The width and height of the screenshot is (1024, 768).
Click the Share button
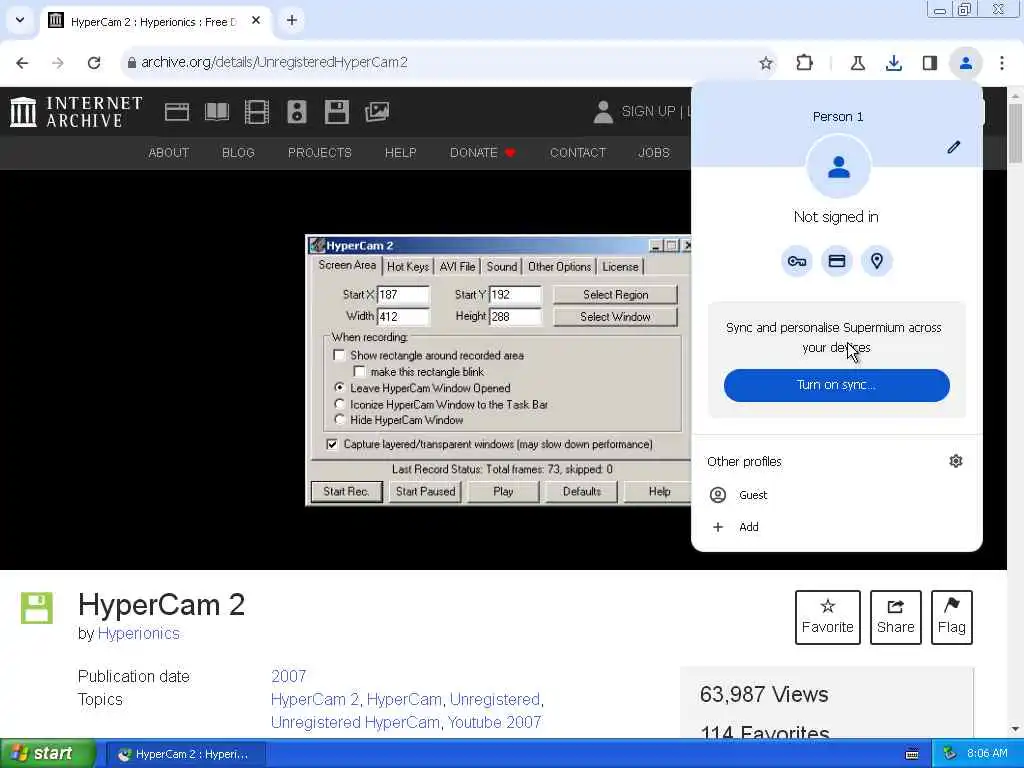click(895, 617)
